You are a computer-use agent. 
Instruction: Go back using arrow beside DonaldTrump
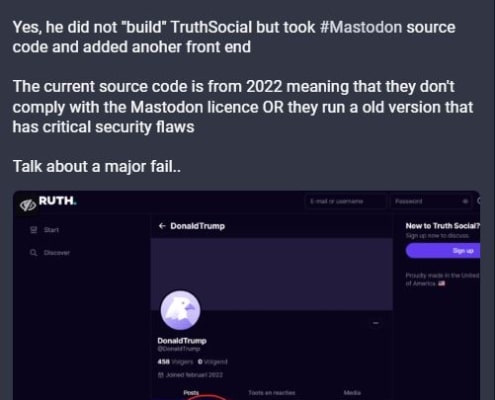[x=162, y=226]
